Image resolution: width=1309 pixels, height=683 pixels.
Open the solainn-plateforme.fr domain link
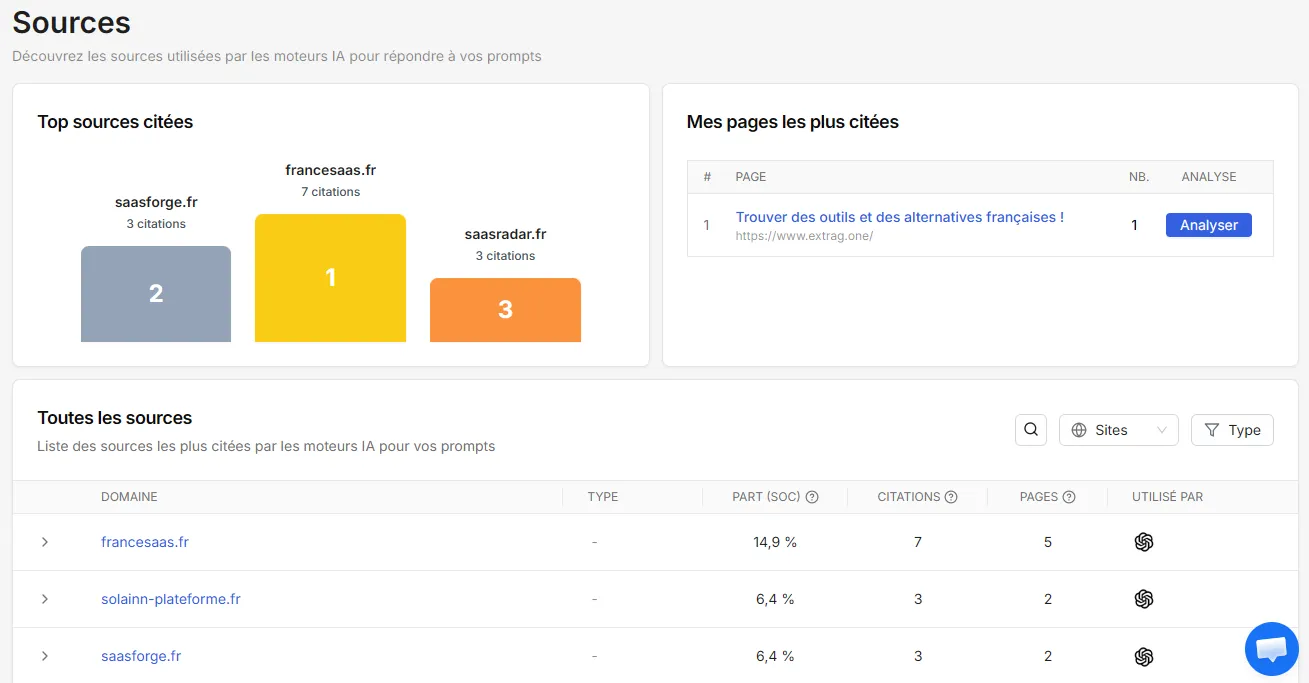tap(171, 599)
